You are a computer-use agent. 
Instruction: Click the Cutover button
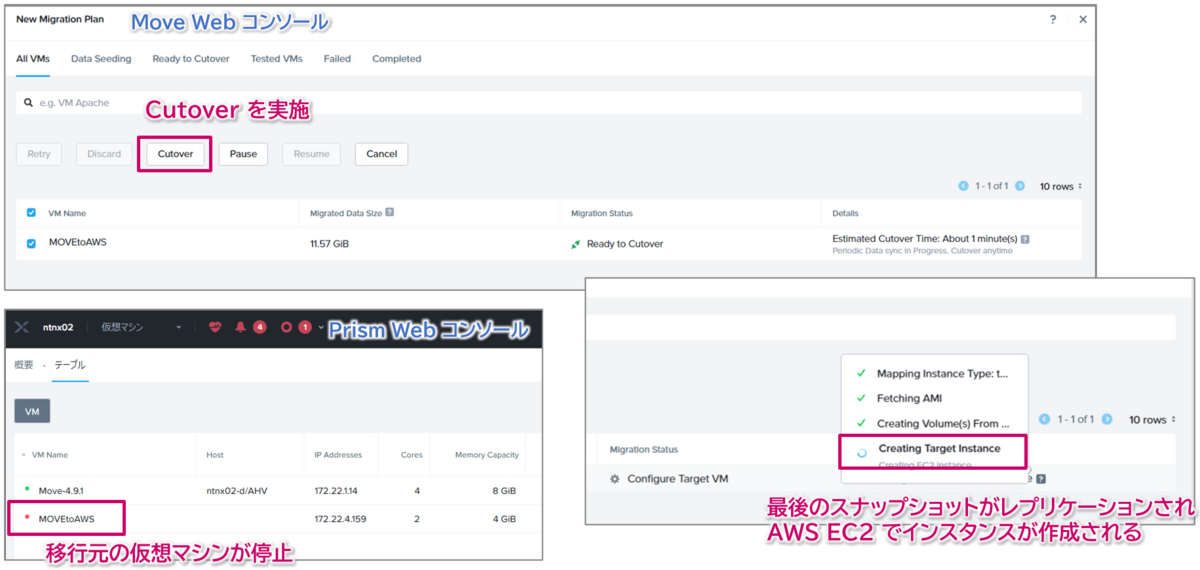pyautogui.click(x=175, y=154)
